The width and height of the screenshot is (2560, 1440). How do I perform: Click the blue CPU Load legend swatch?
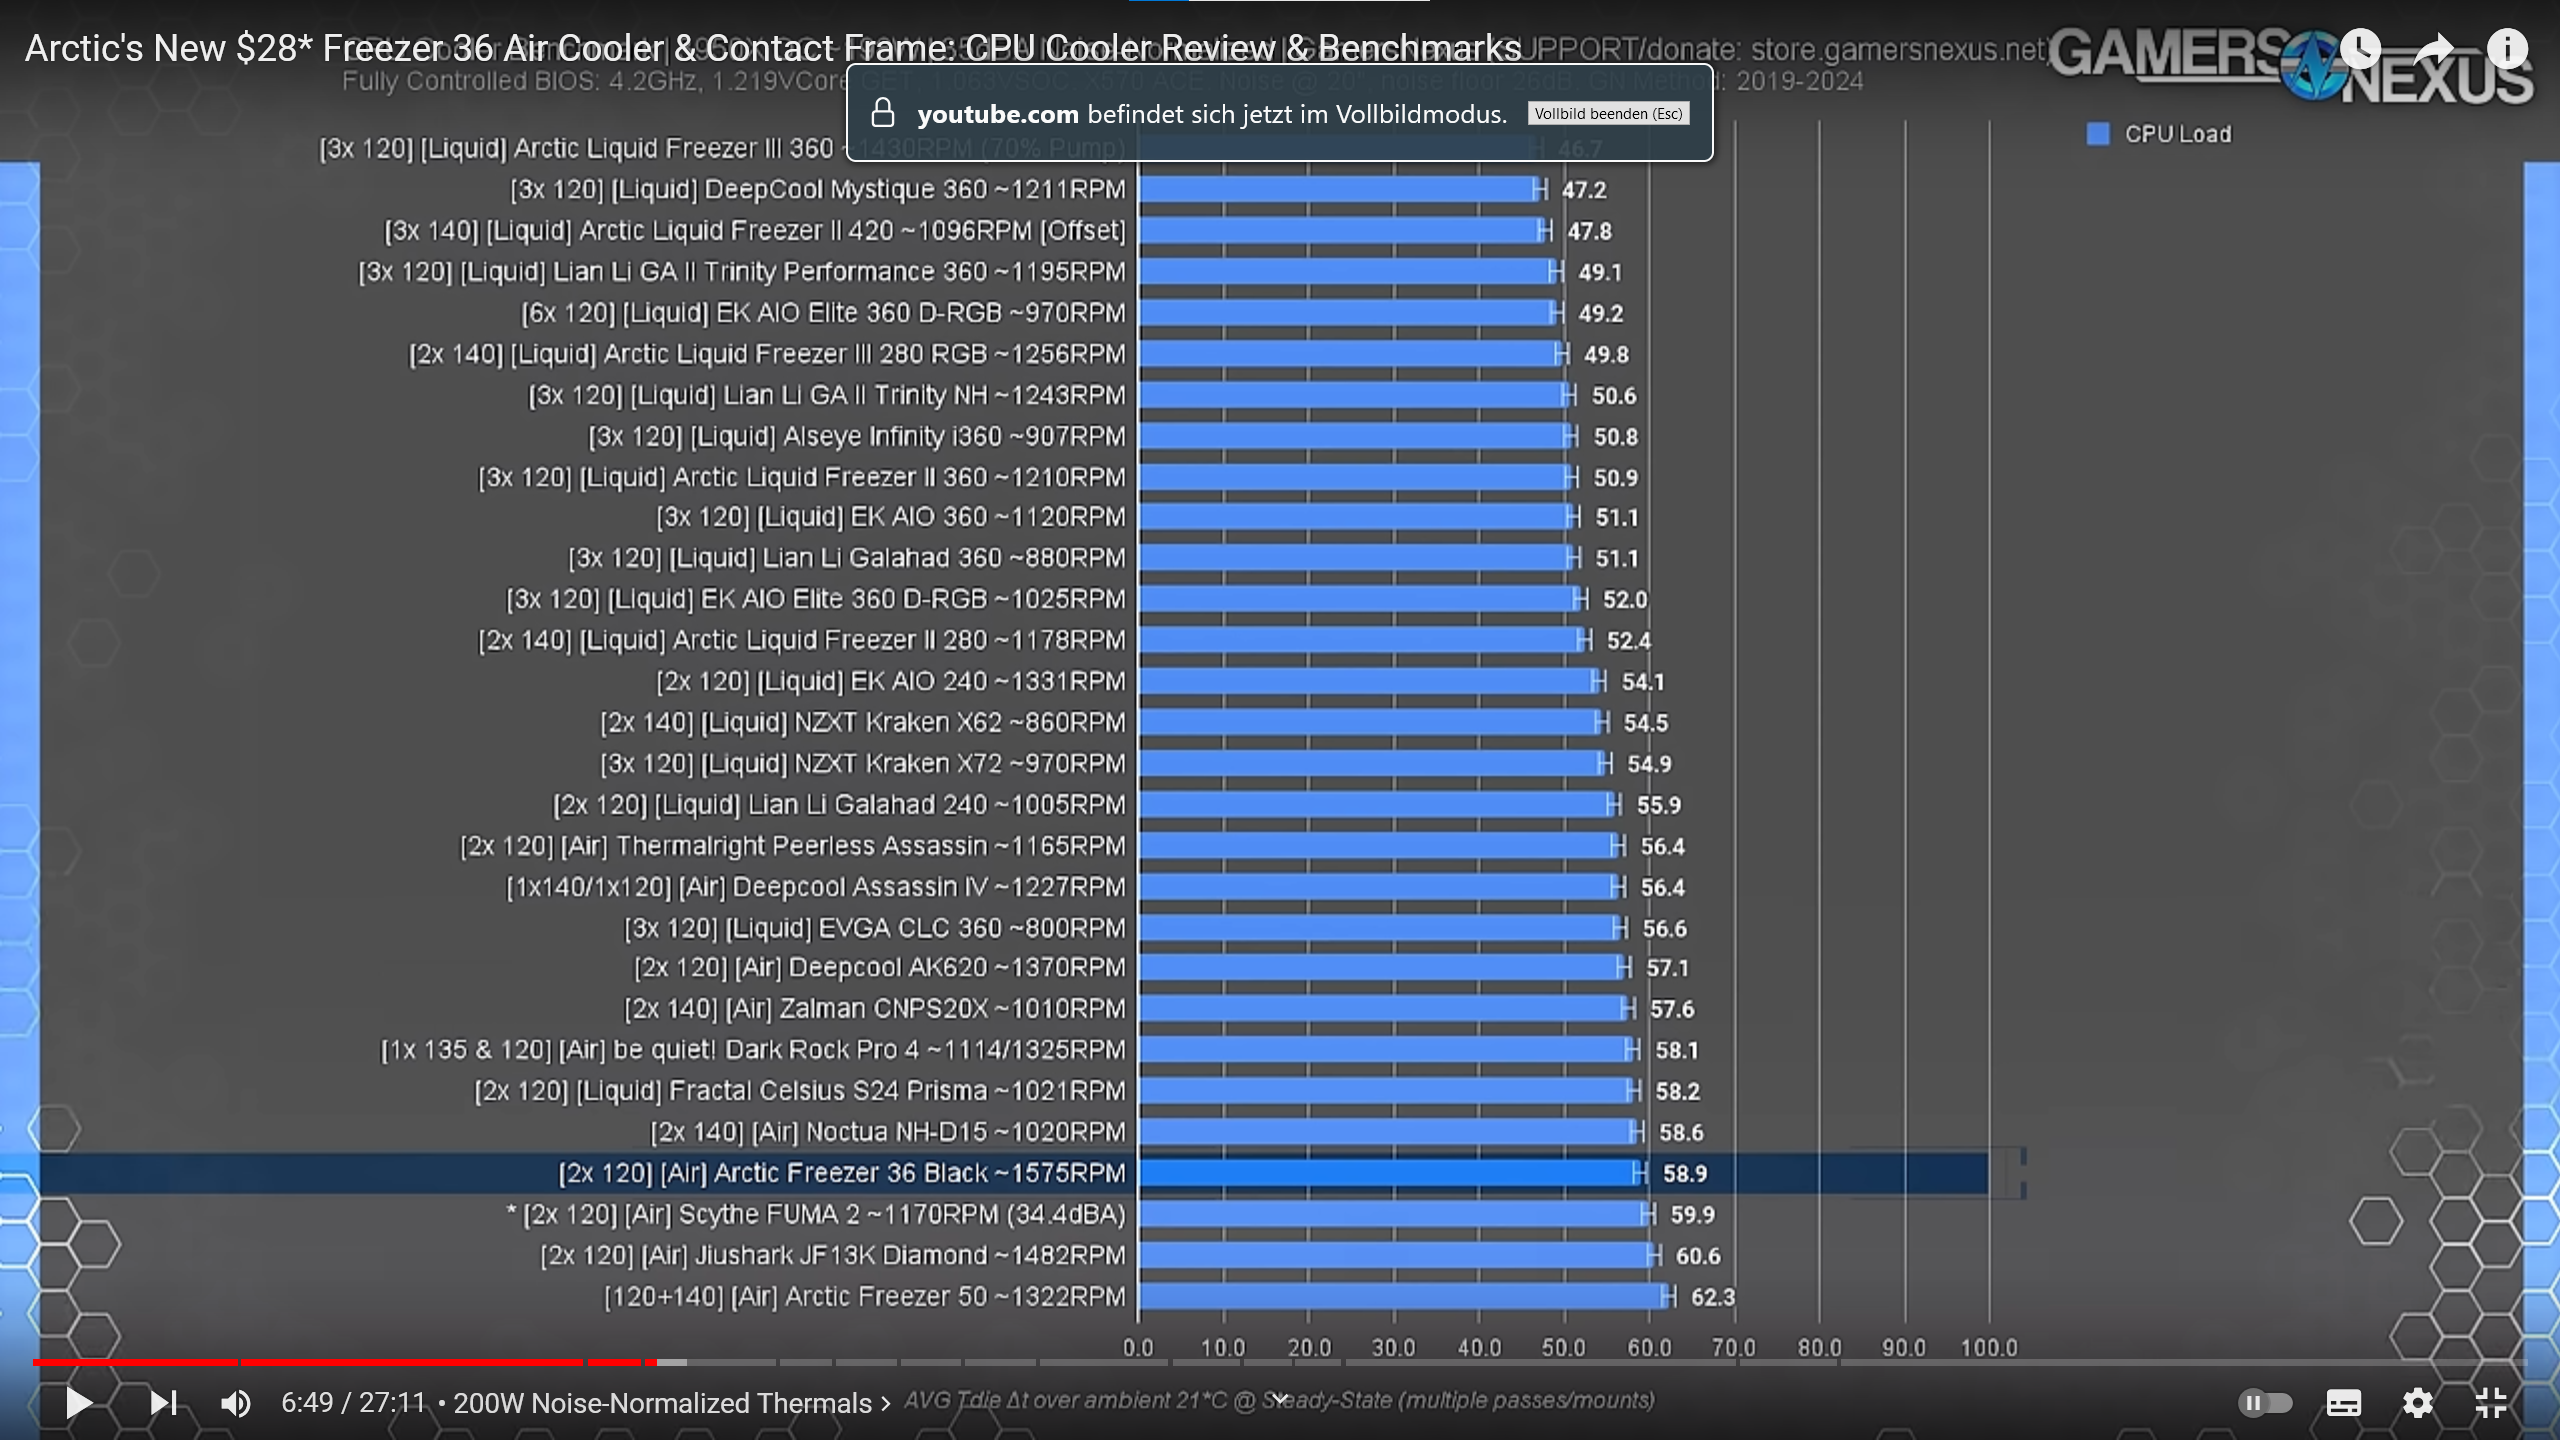[x=2098, y=134]
